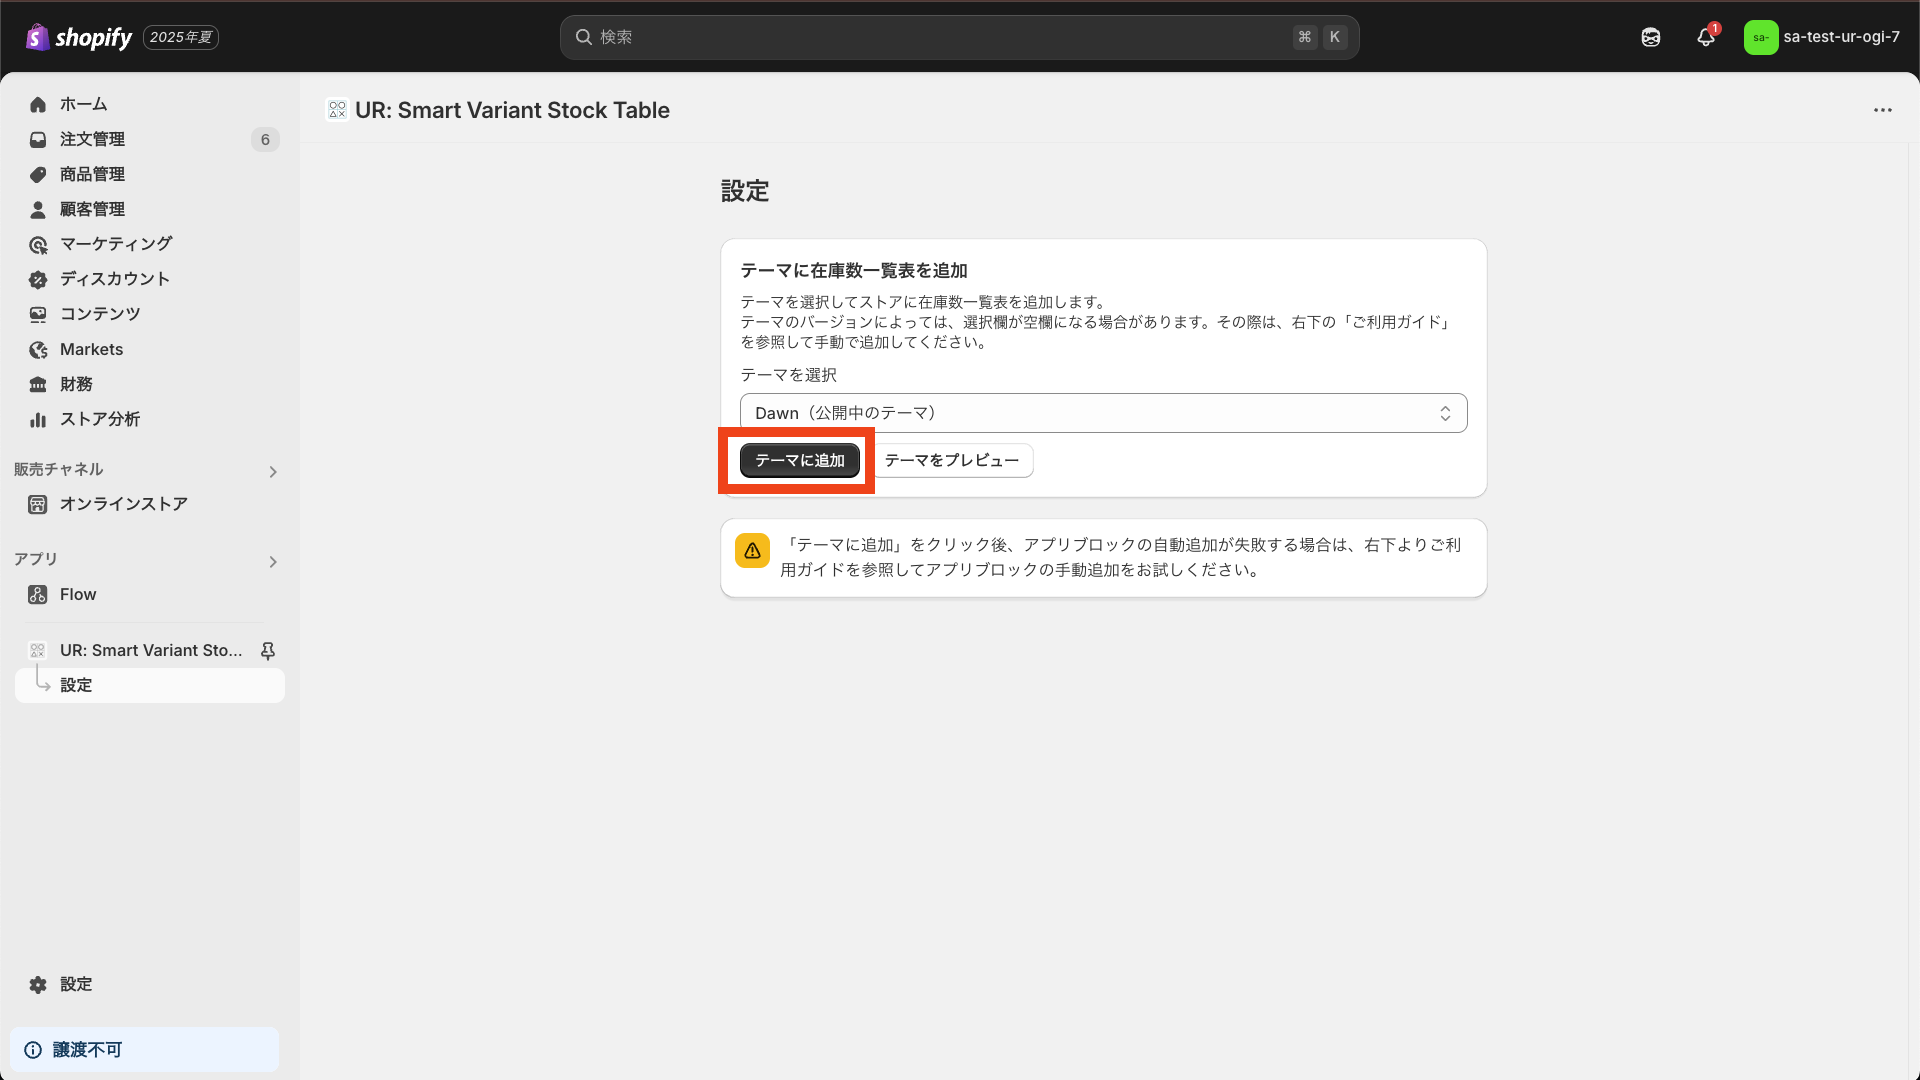Click the テーマに追加 button
Viewport: 1920px width, 1080px height.
[x=798, y=460]
